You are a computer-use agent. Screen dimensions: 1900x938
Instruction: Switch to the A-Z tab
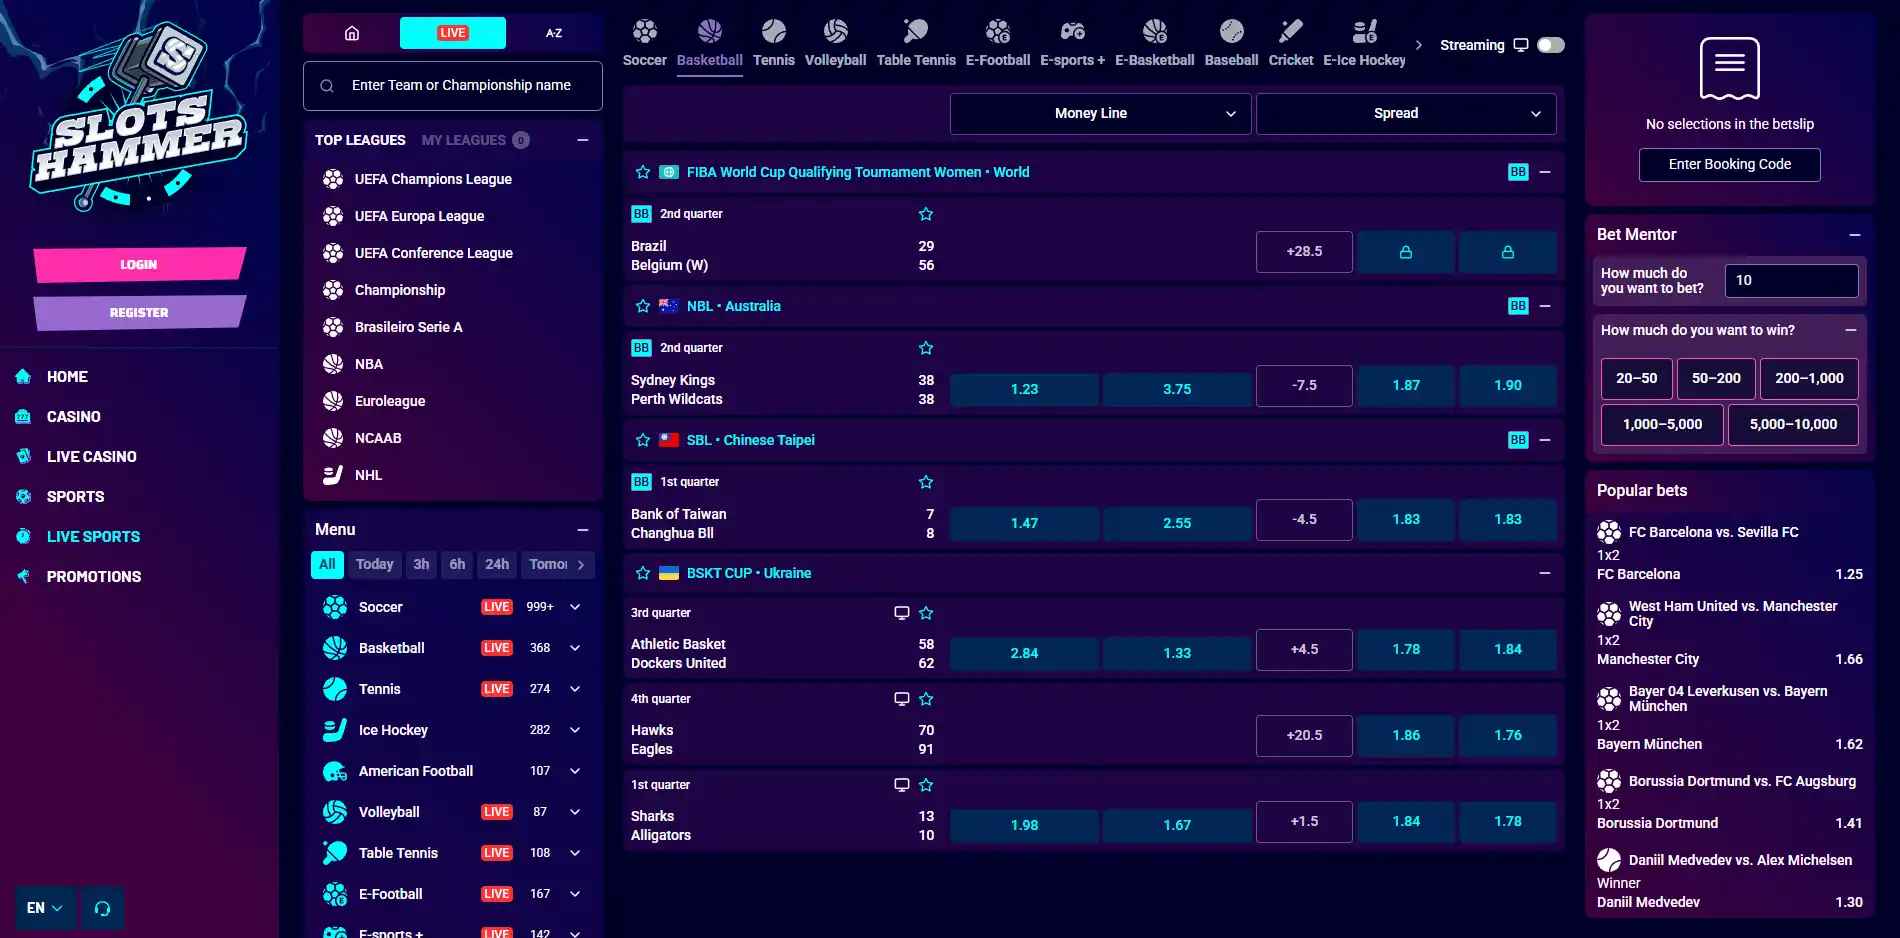[554, 33]
